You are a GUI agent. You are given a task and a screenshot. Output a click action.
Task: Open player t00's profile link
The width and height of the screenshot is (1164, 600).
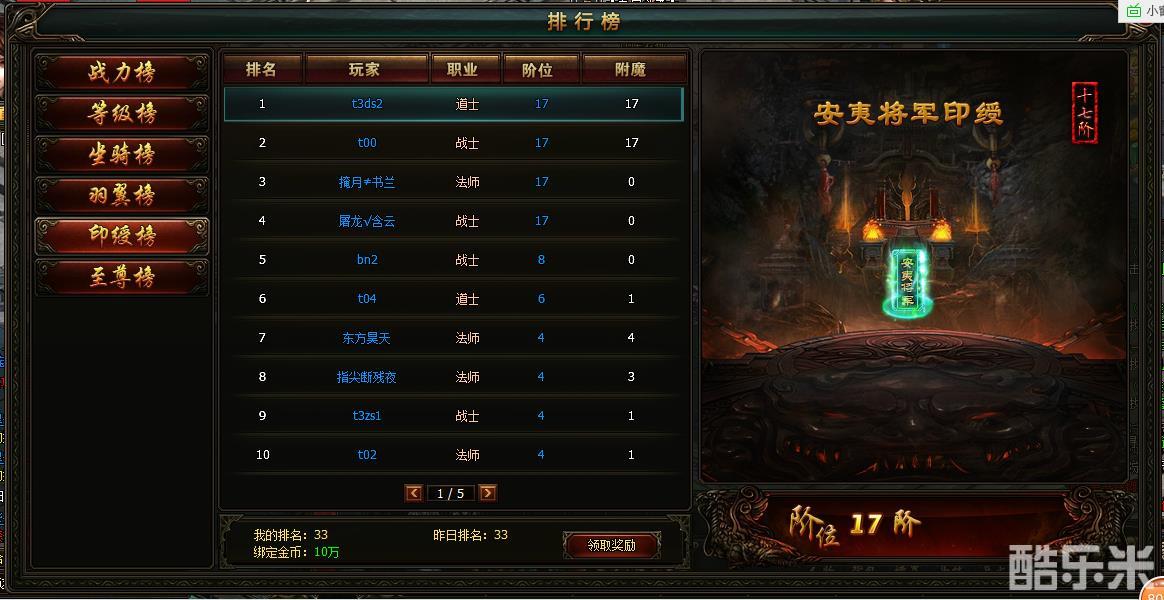[x=367, y=143]
